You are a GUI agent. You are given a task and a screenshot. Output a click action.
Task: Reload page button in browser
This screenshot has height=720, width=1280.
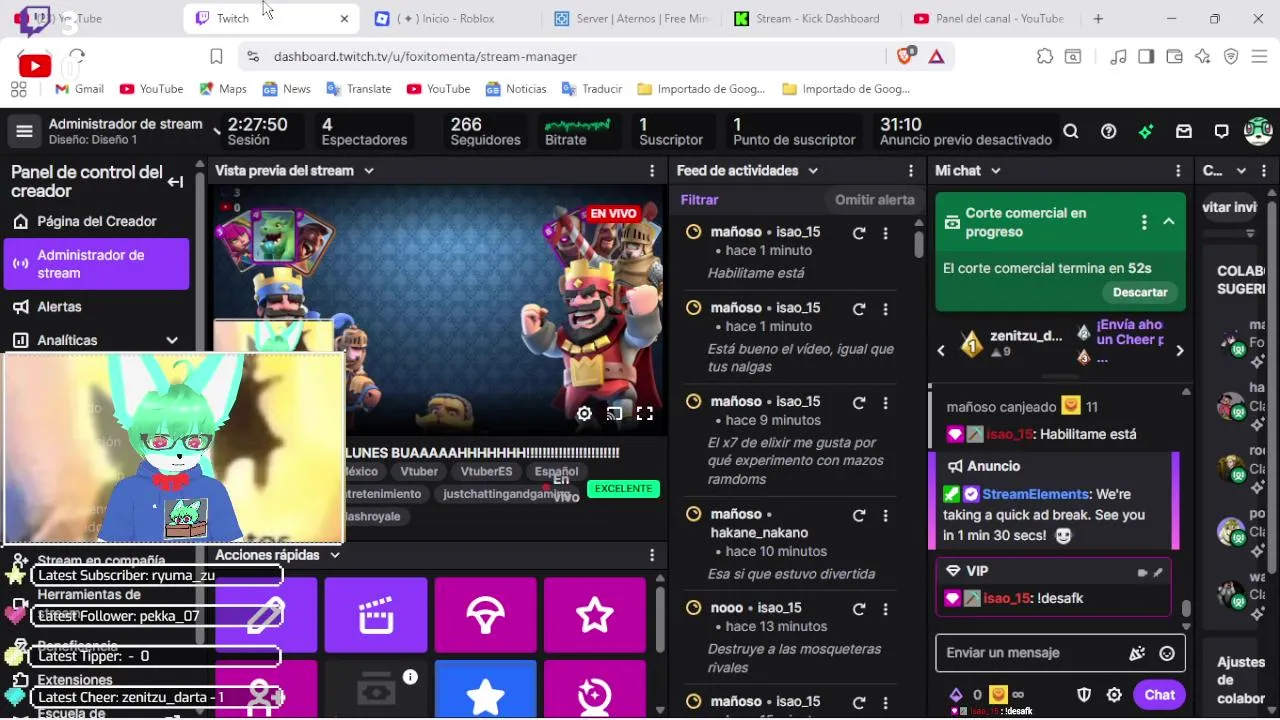click(x=77, y=57)
